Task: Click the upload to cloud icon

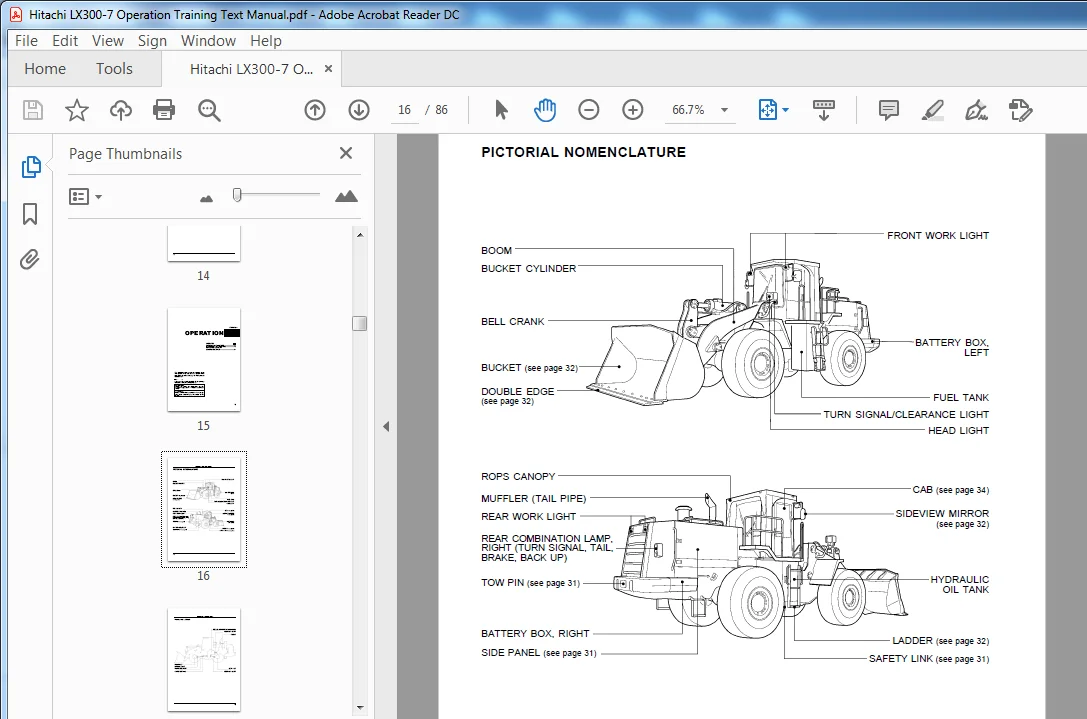Action: [x=121, y=110]
